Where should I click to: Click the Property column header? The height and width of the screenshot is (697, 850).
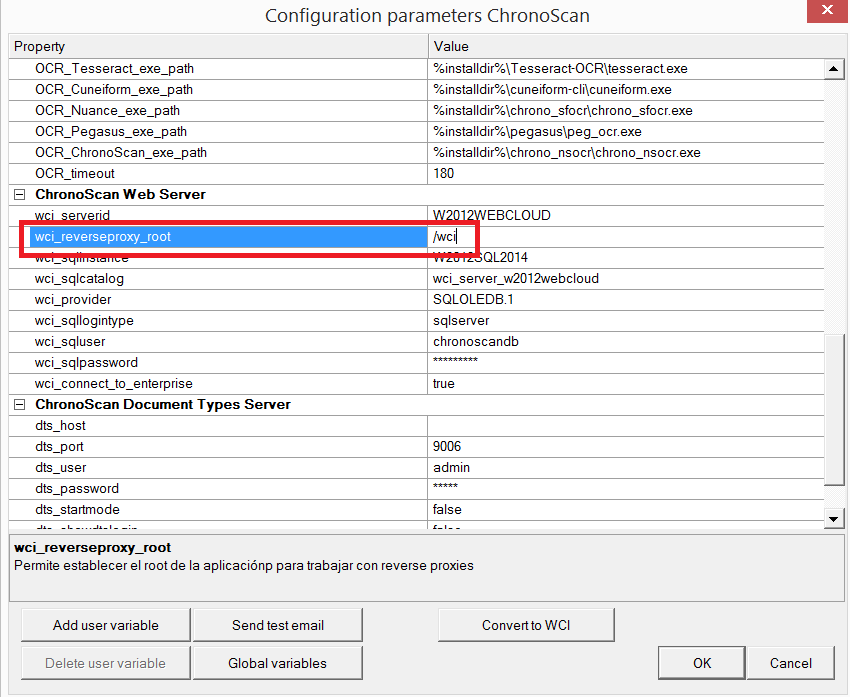coord(218,47)
